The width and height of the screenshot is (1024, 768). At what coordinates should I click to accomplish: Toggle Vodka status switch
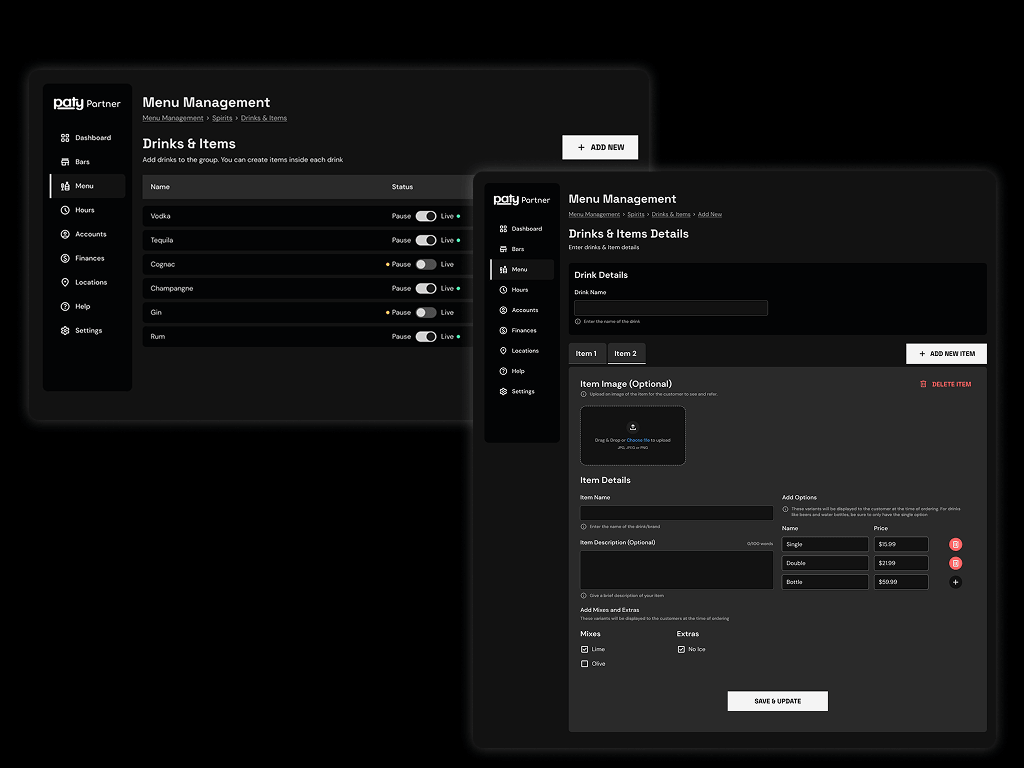[x=426, y=216]
